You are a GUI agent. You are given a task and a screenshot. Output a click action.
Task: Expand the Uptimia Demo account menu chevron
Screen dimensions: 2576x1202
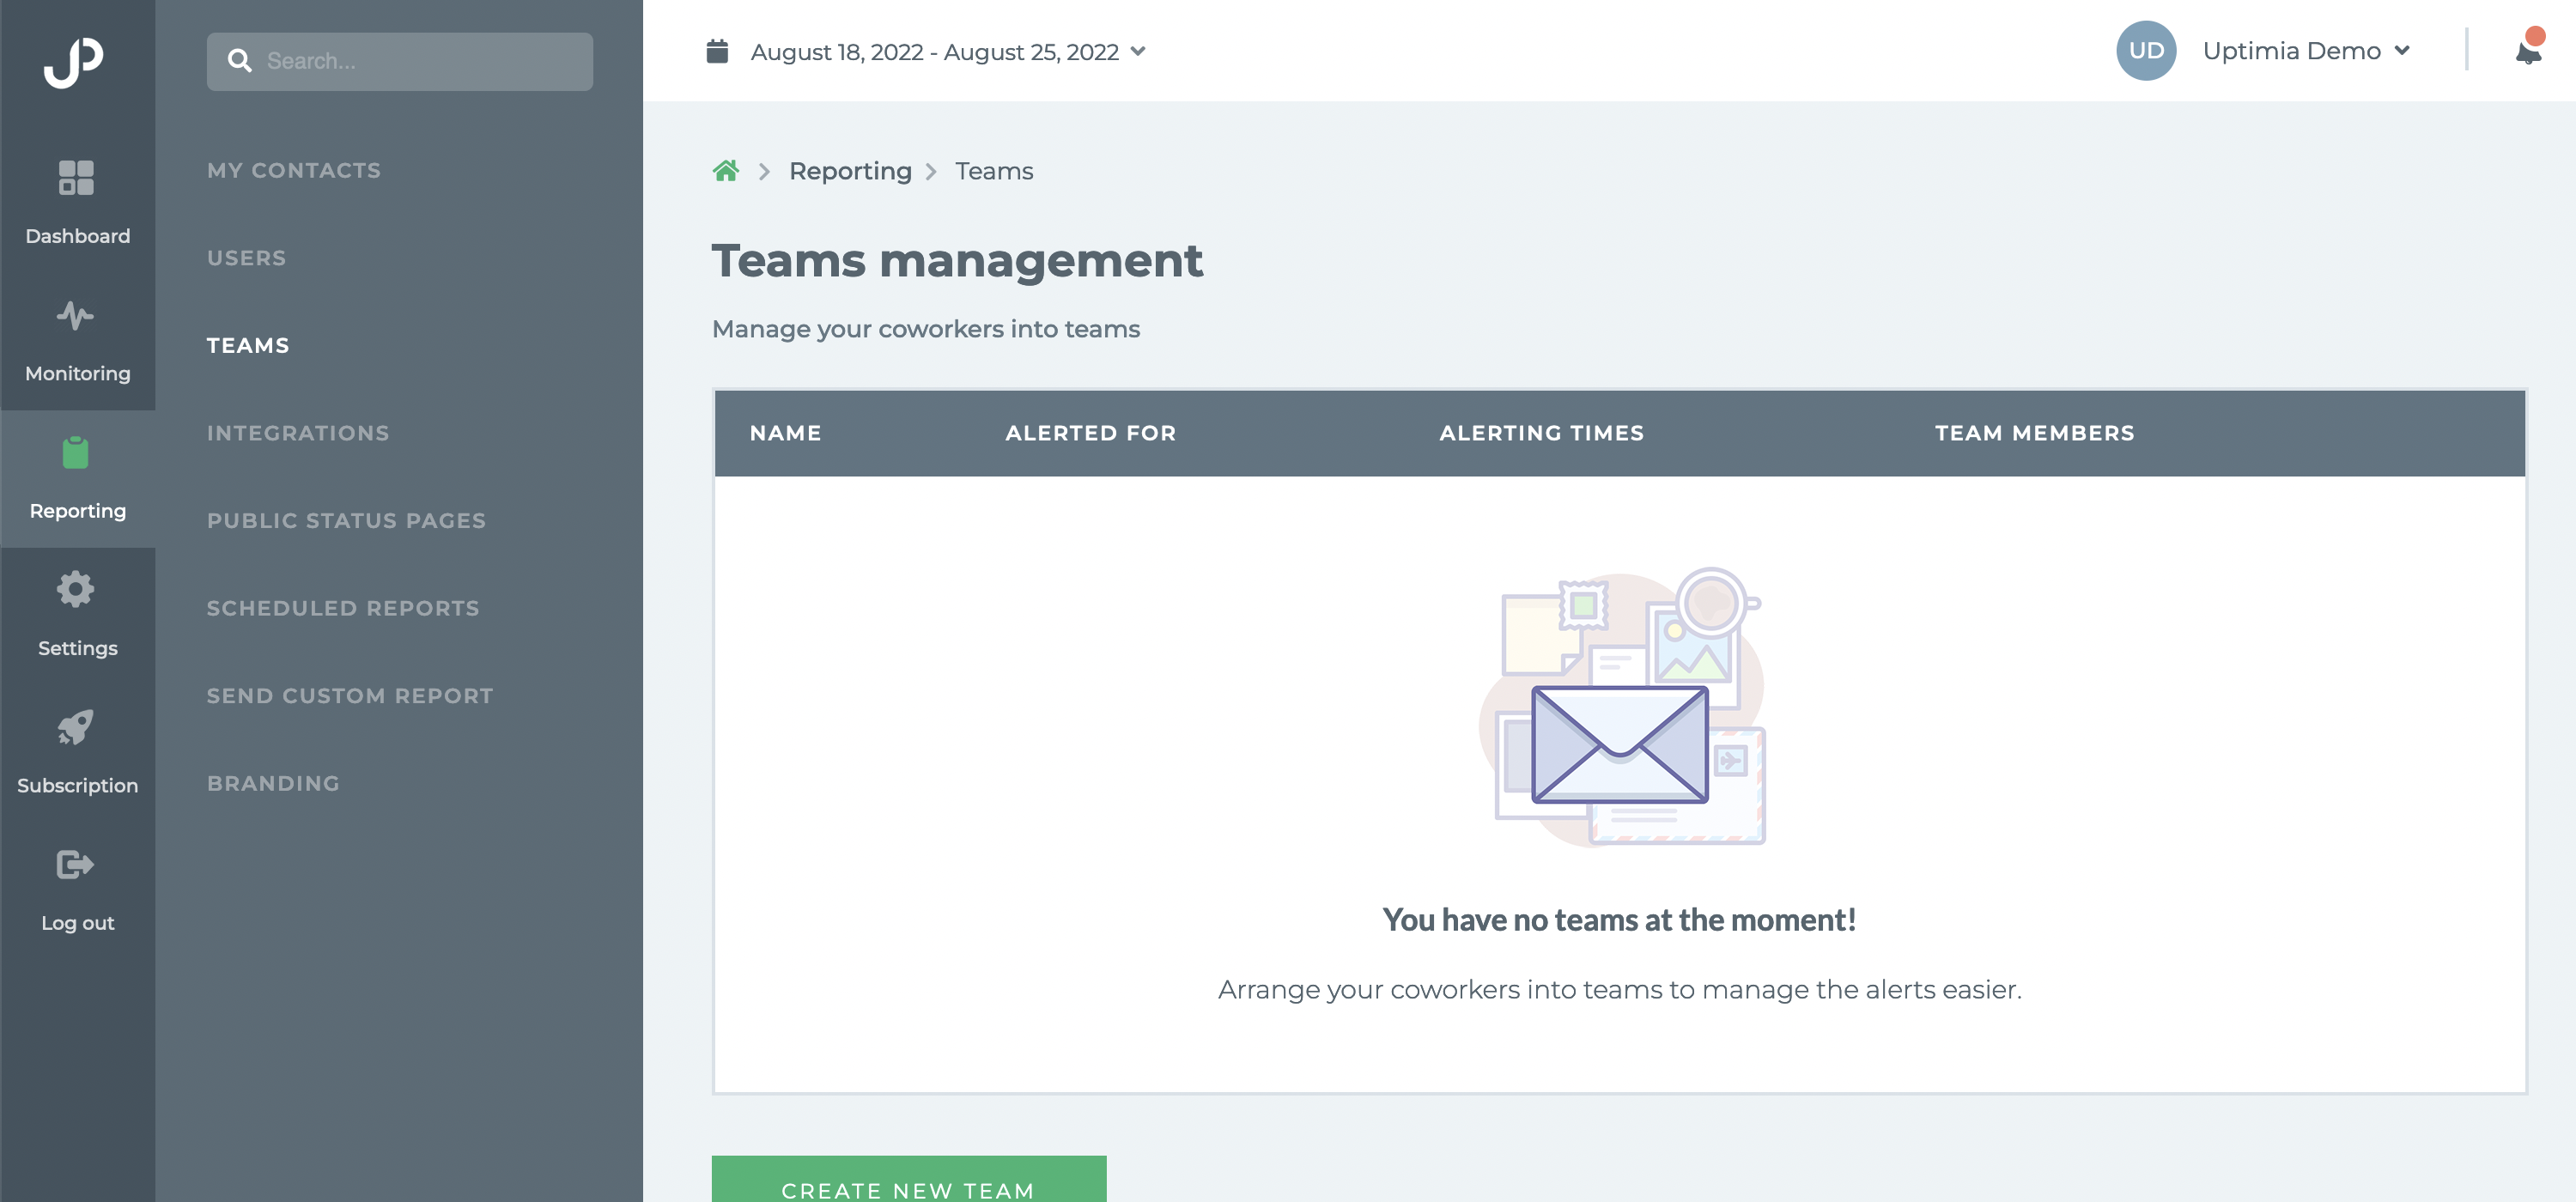coord(2402,51)
